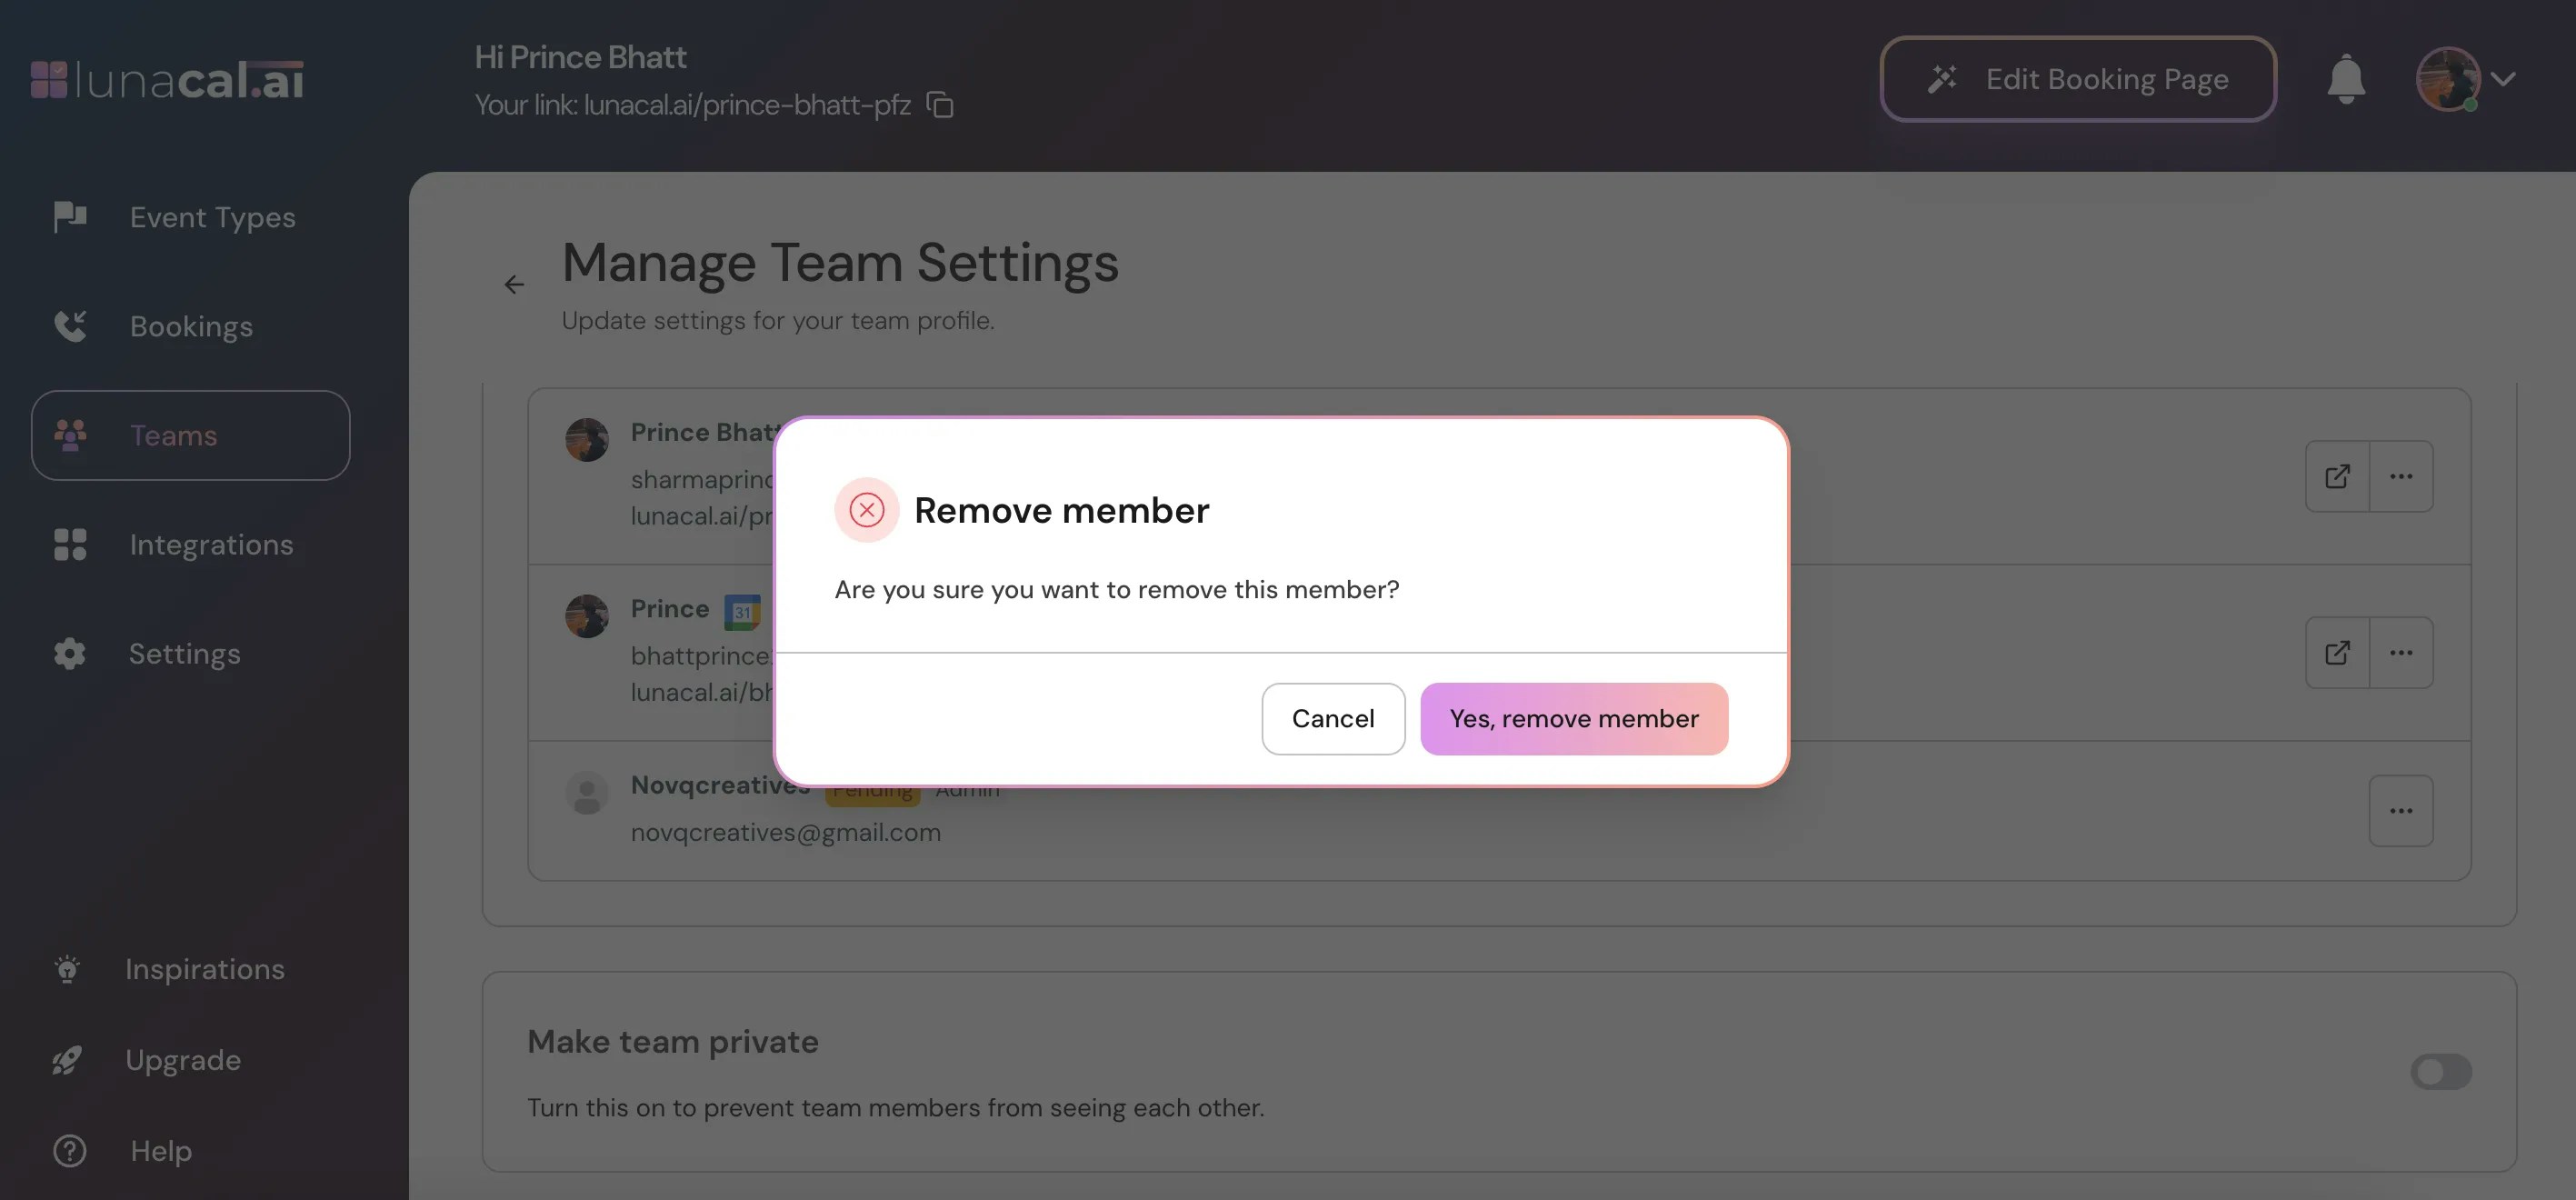Open Integrations from the sidebar
Image resolution: width=2576 pixels, height=1200 pixels.
[x=210, y=544]
